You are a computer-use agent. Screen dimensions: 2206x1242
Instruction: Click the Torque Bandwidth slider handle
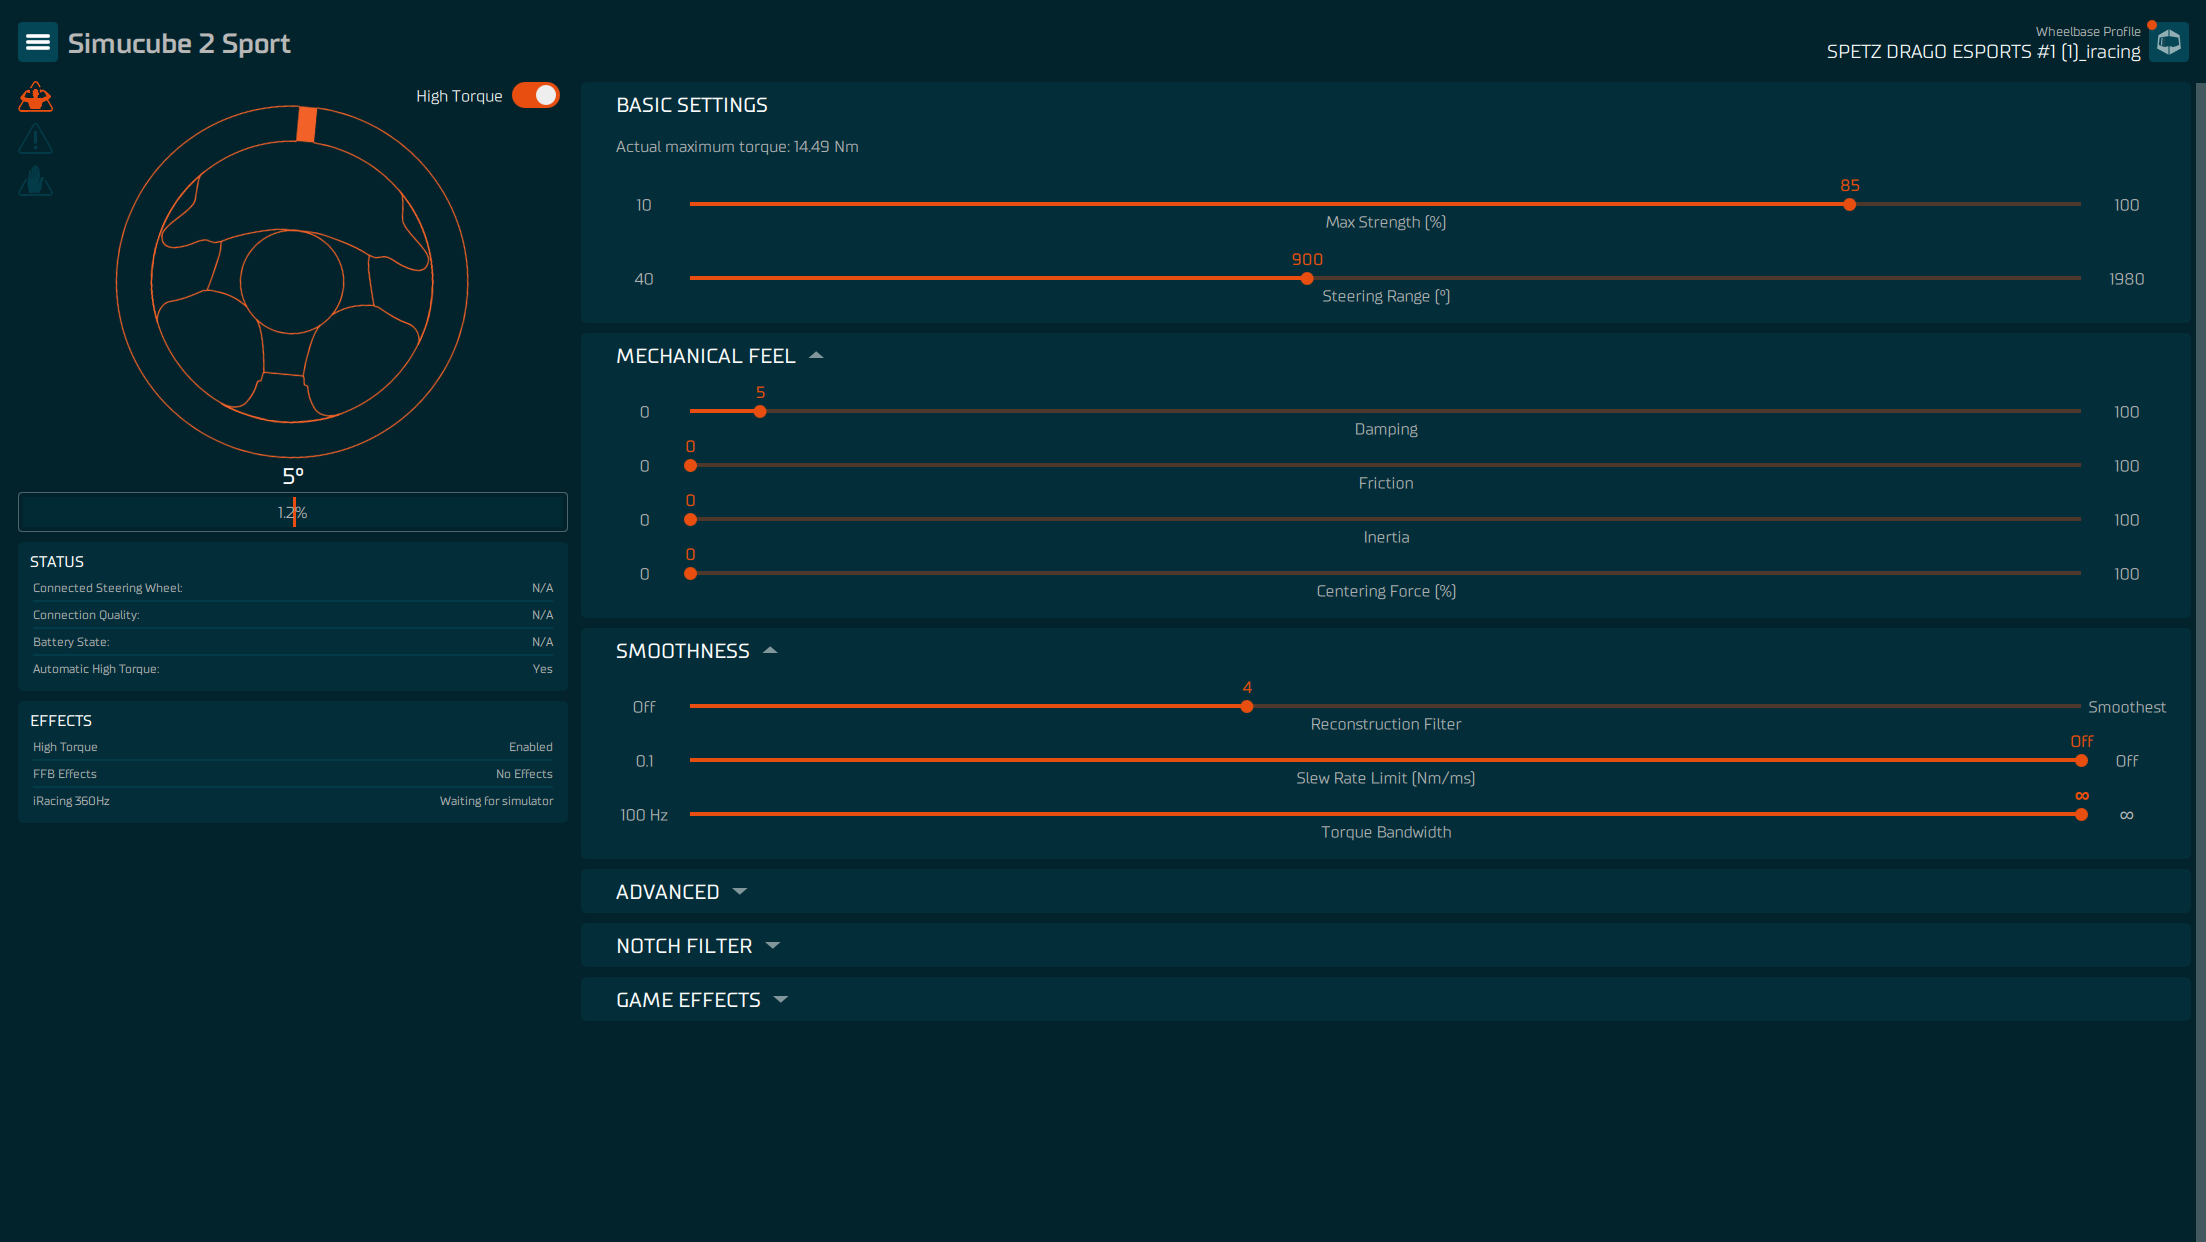pos(2081,815)
